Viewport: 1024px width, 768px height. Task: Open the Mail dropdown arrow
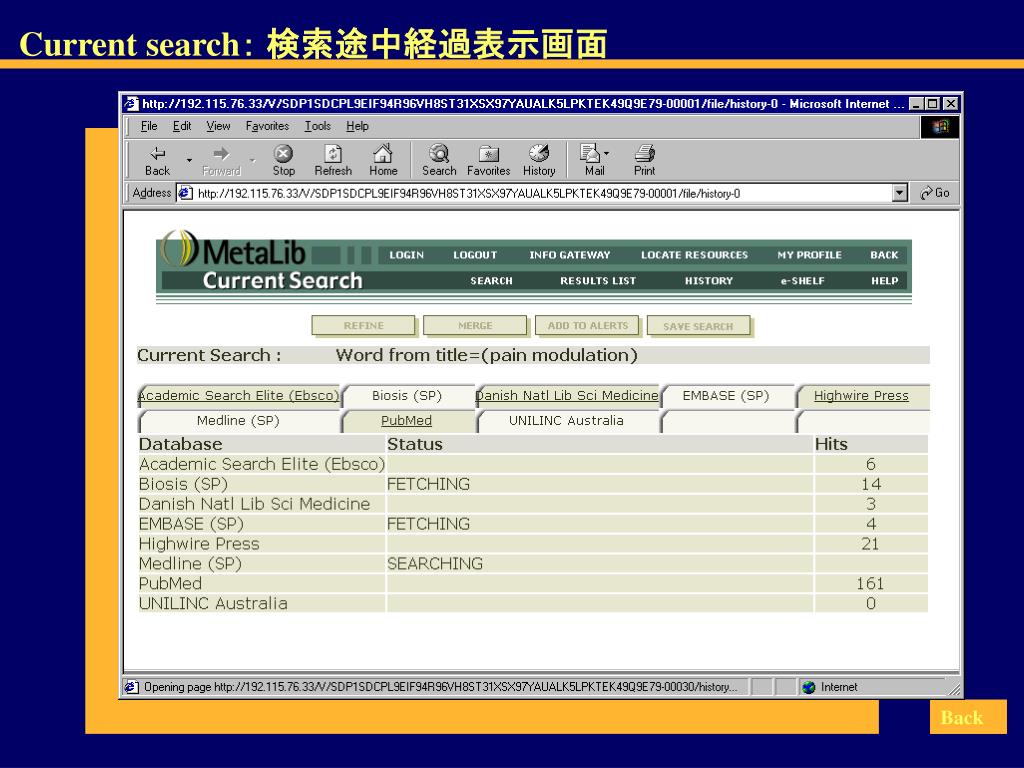(x=607, y=153)
